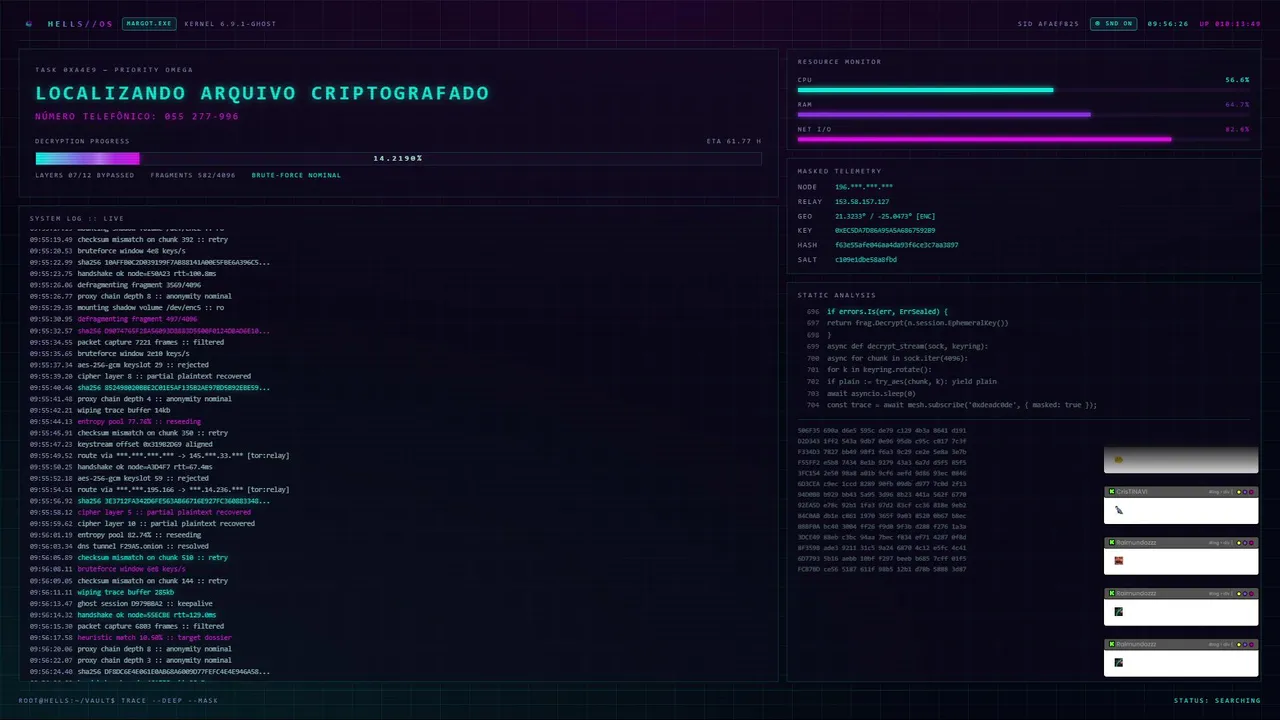This screenshot has height=720, width=1280.
Task: Click the STATUS: SEARCHING indicator
Action: pos(1217,700)
